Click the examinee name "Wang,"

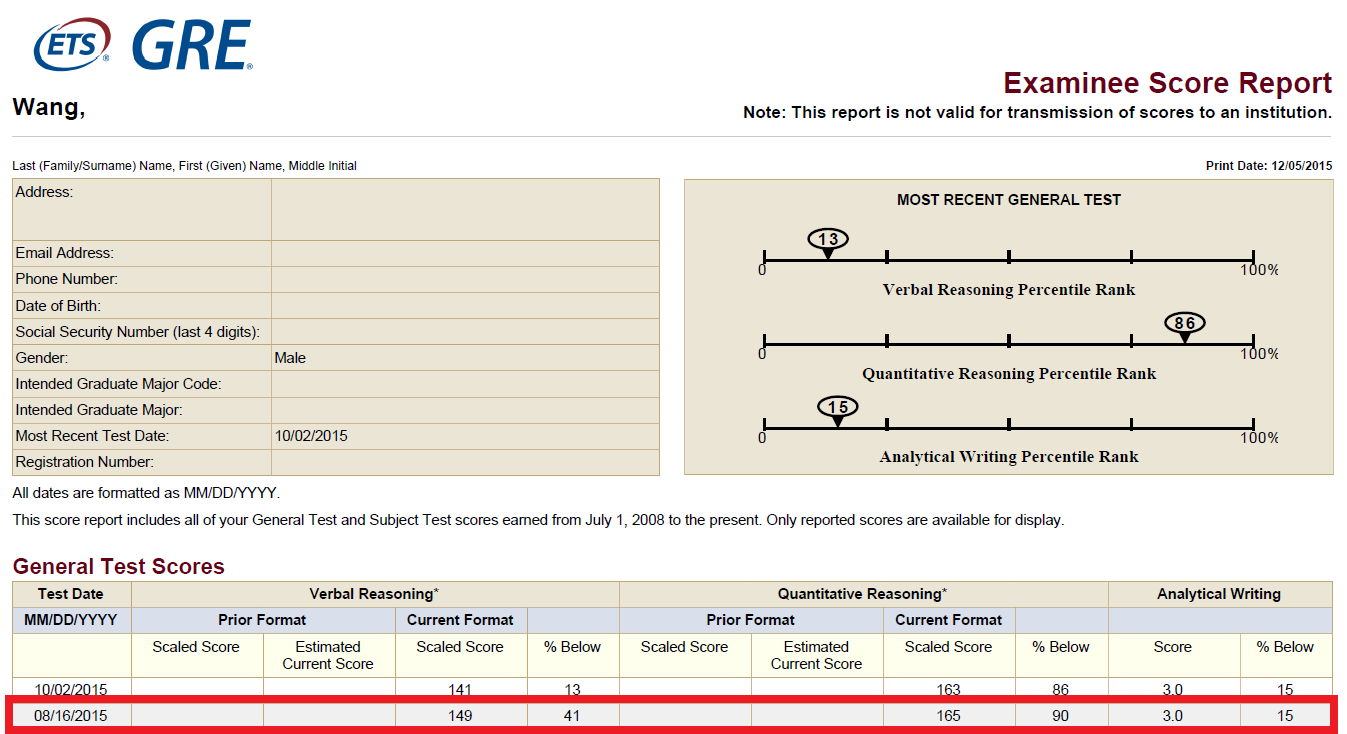48,108
